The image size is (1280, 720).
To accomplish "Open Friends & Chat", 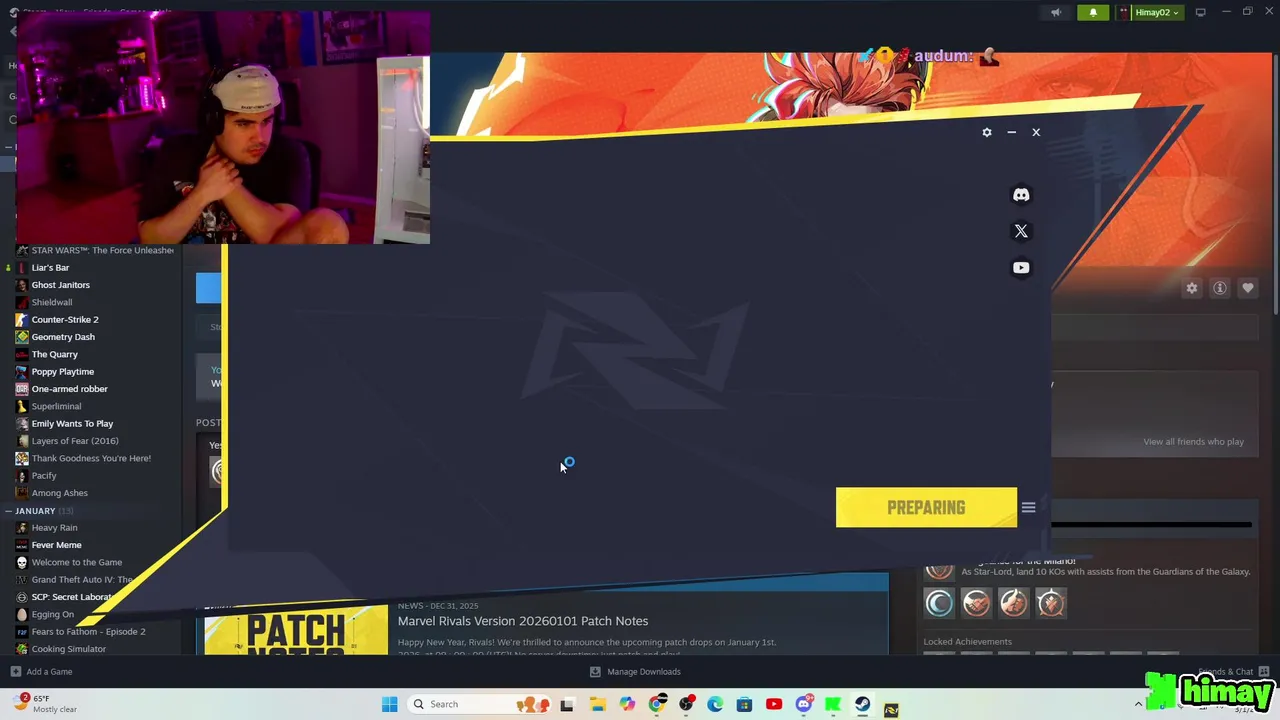I will click(1233, 672).
